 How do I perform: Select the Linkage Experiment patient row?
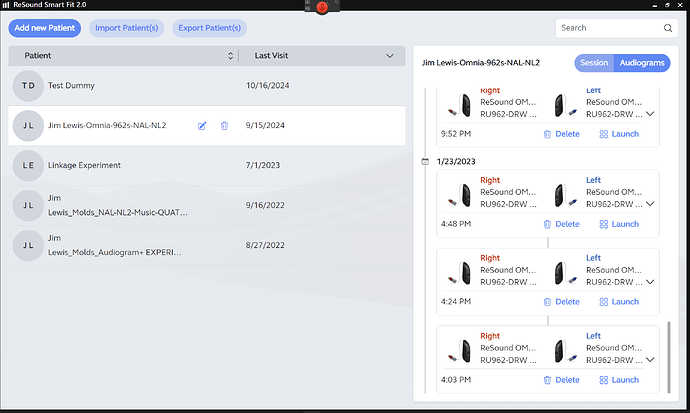coord(207,165)
